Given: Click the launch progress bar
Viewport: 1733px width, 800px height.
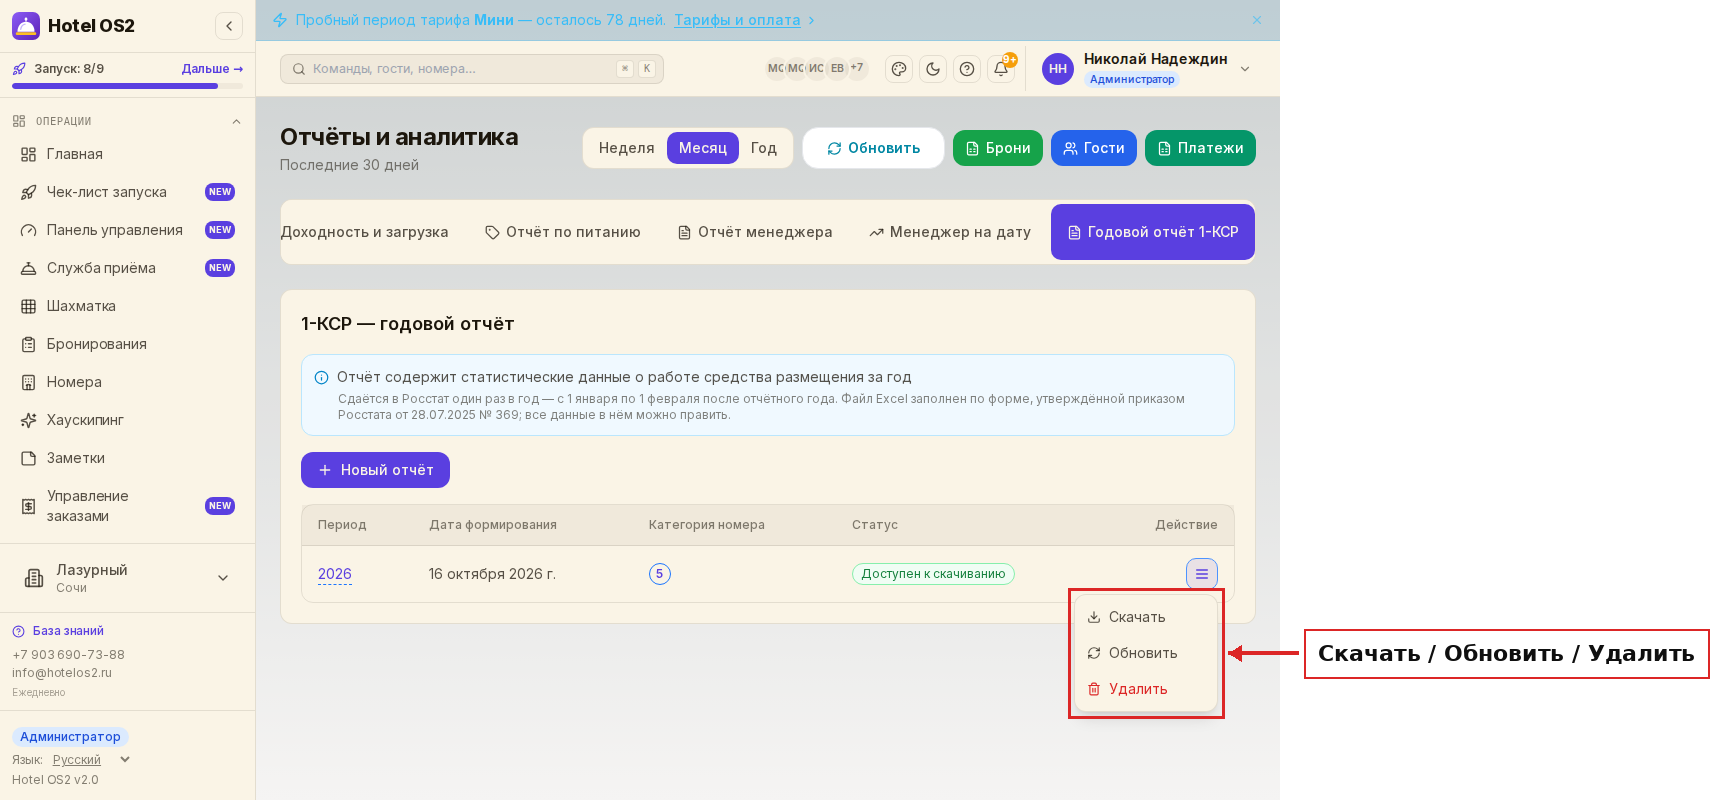Looking at the screenshot, I should [128, 86].
